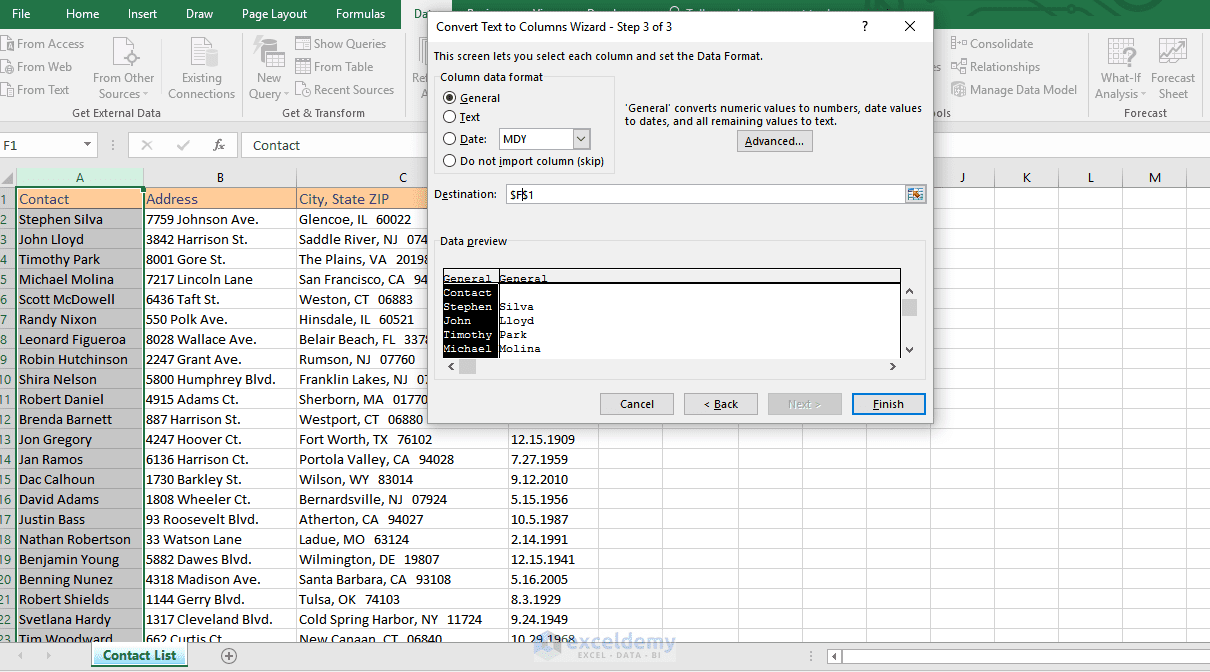This screenshot has width=1210, height=672.
Task: Open the Page Layout ribbon tab
Action: [275, 14]
